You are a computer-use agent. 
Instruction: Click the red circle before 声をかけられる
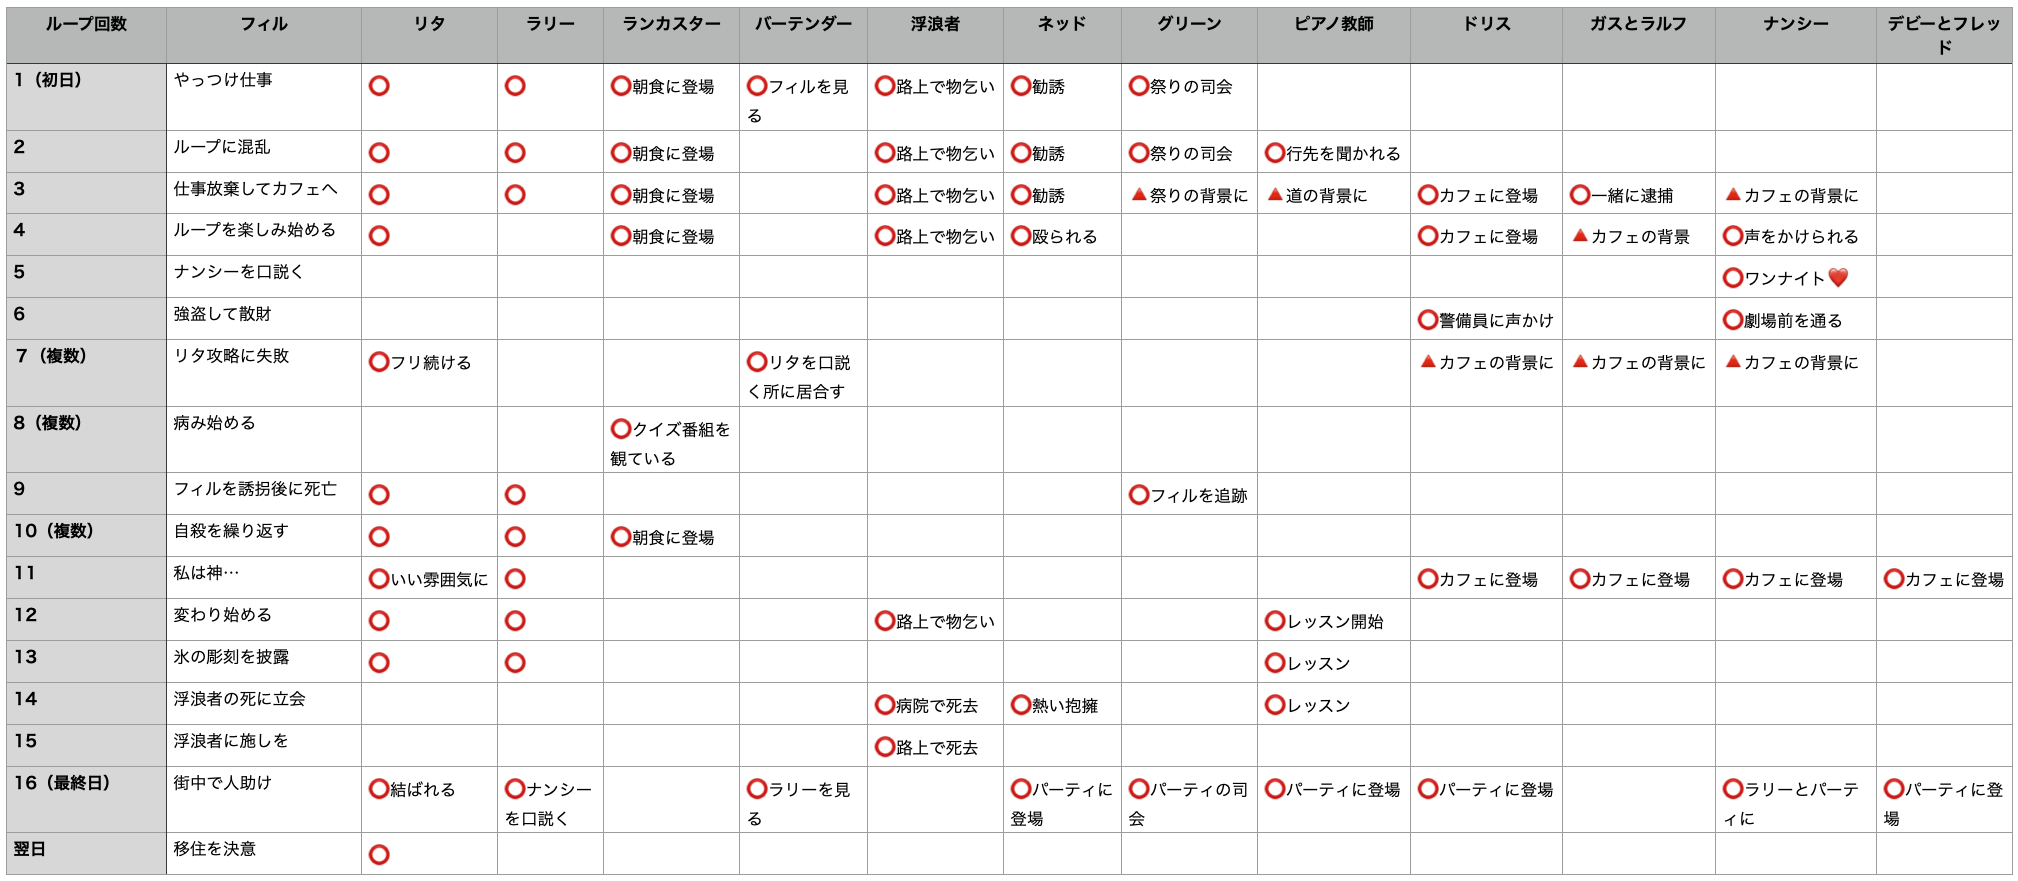tap(1732, 237)
